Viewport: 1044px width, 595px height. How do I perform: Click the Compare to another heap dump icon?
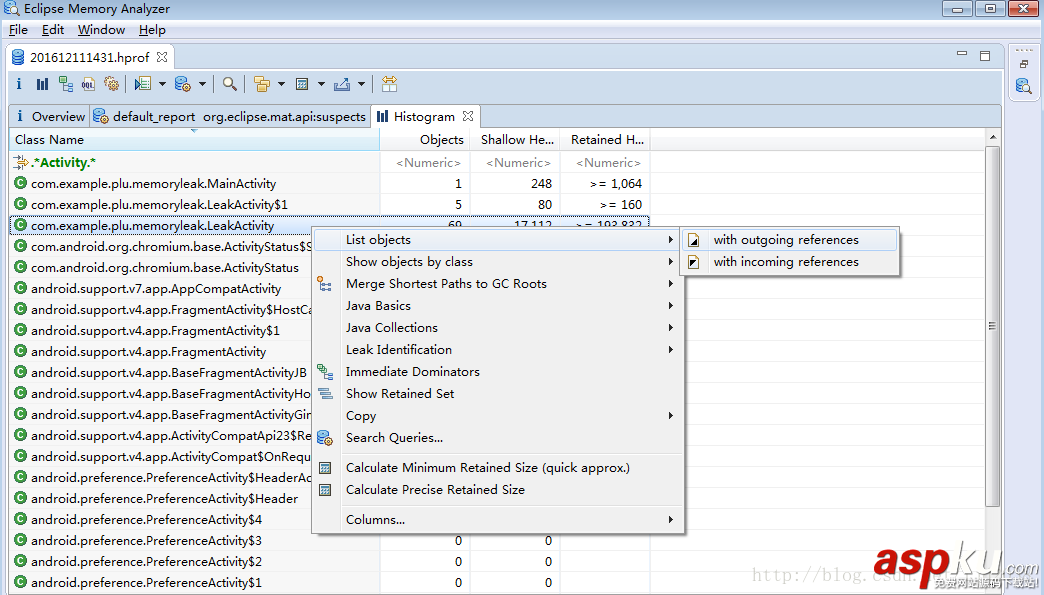[x=389, y=84]
